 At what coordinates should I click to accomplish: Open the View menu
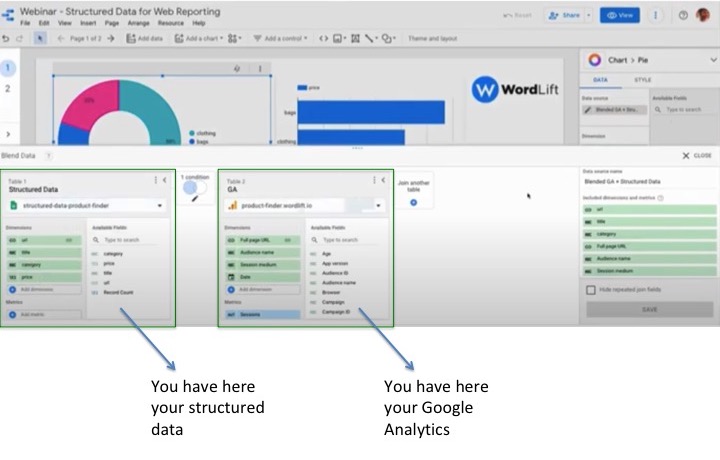tap(64, 23)
